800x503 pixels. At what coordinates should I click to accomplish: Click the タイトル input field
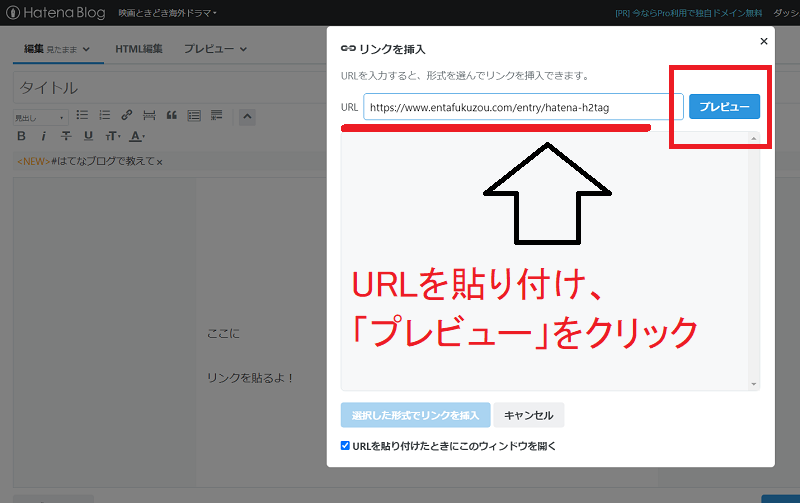click(169, 88)
